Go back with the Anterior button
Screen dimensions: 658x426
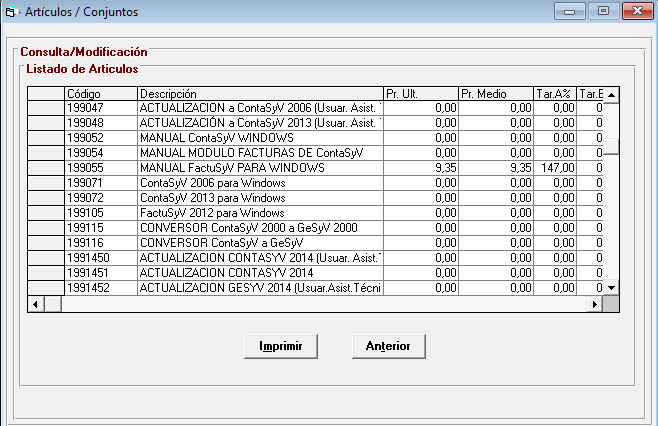click(389, 346)
